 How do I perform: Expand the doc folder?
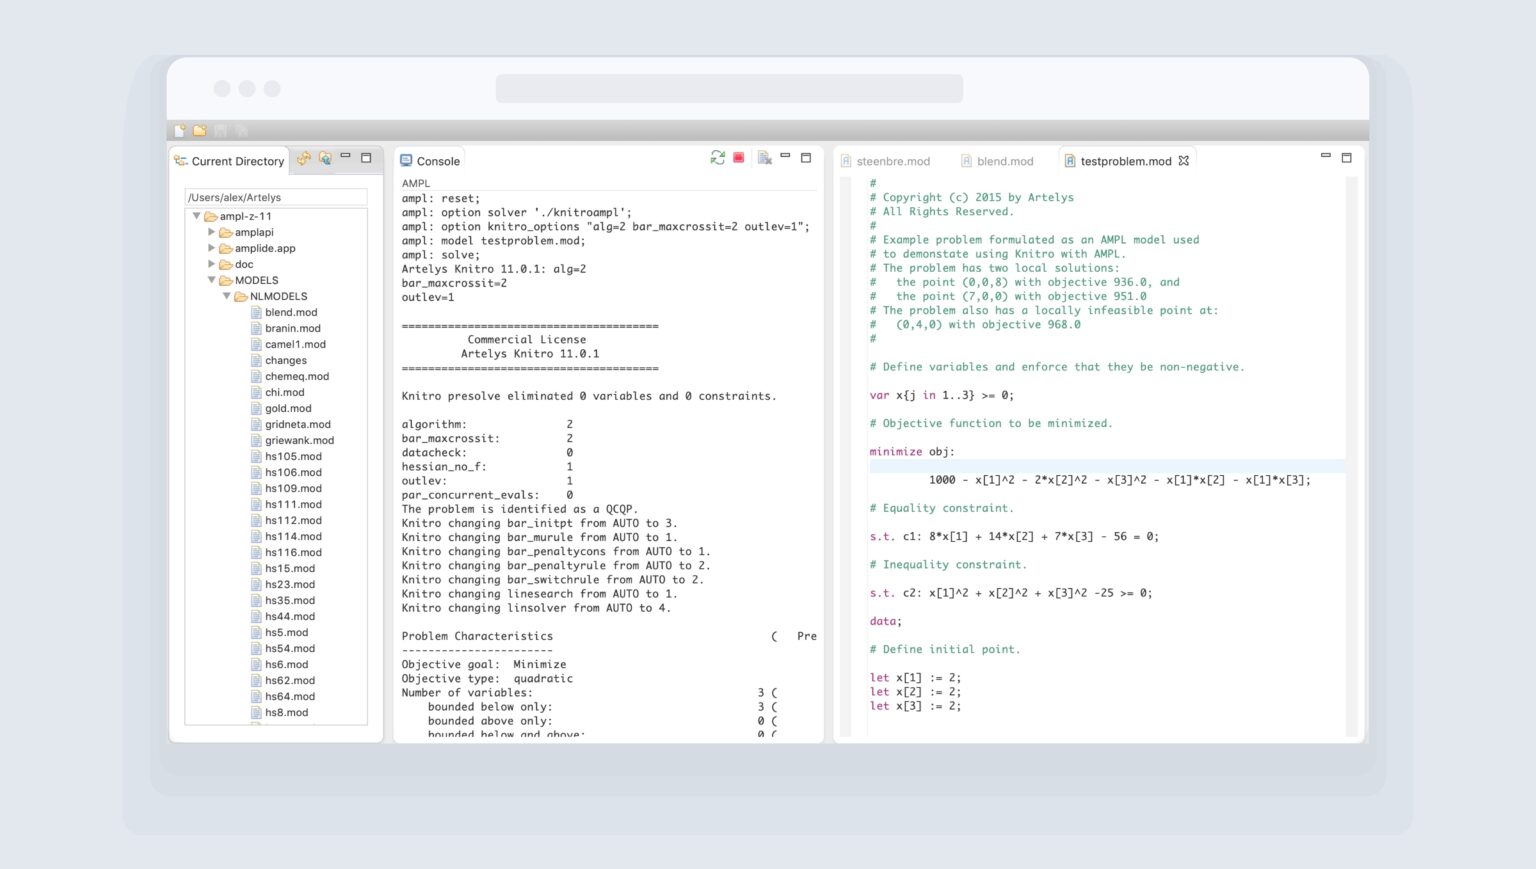click(211, 264)
